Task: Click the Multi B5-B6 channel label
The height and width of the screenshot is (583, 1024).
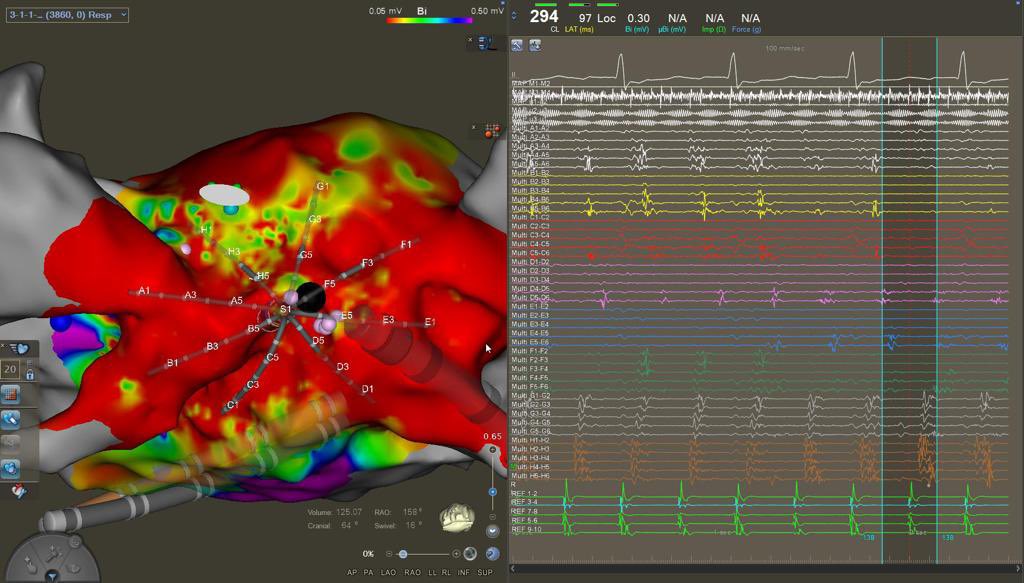Action: coord(531,209)
